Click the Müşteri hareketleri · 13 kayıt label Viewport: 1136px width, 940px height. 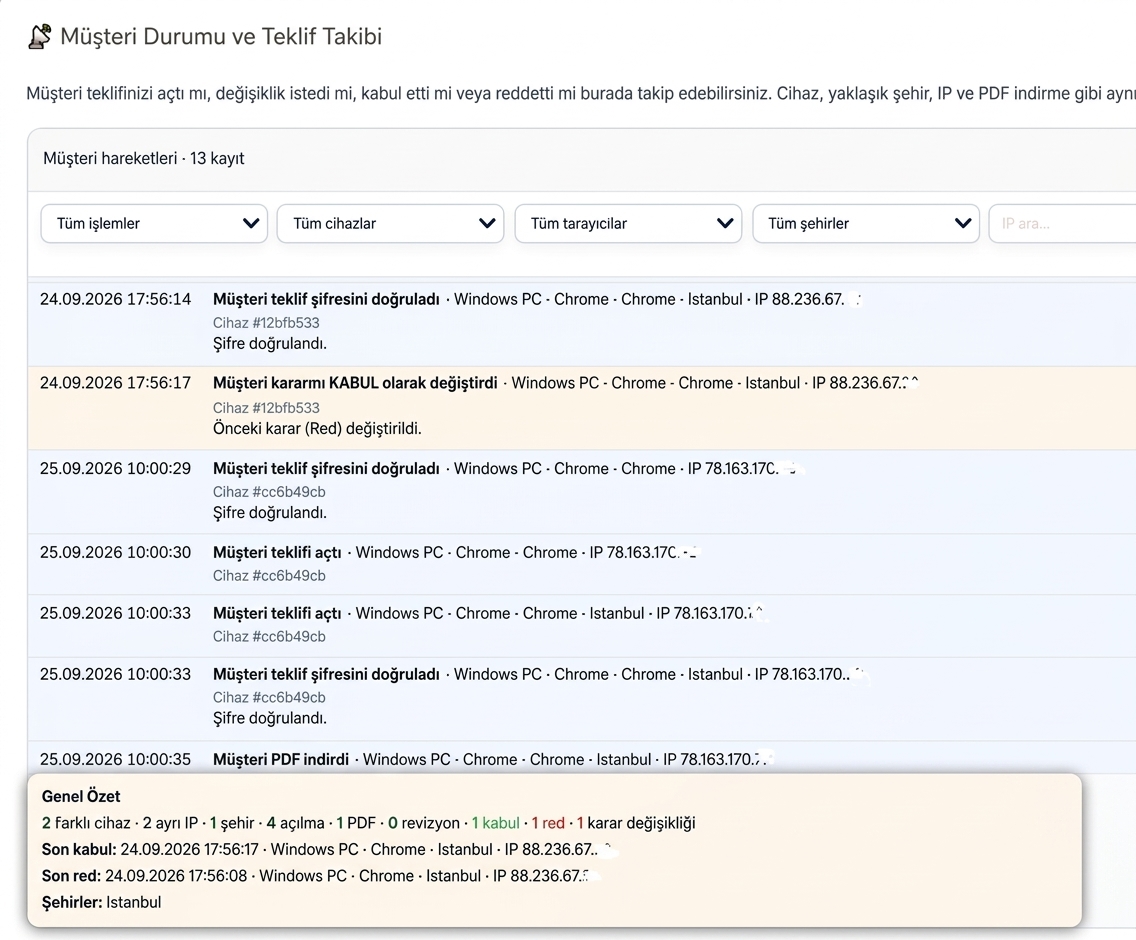143,158
